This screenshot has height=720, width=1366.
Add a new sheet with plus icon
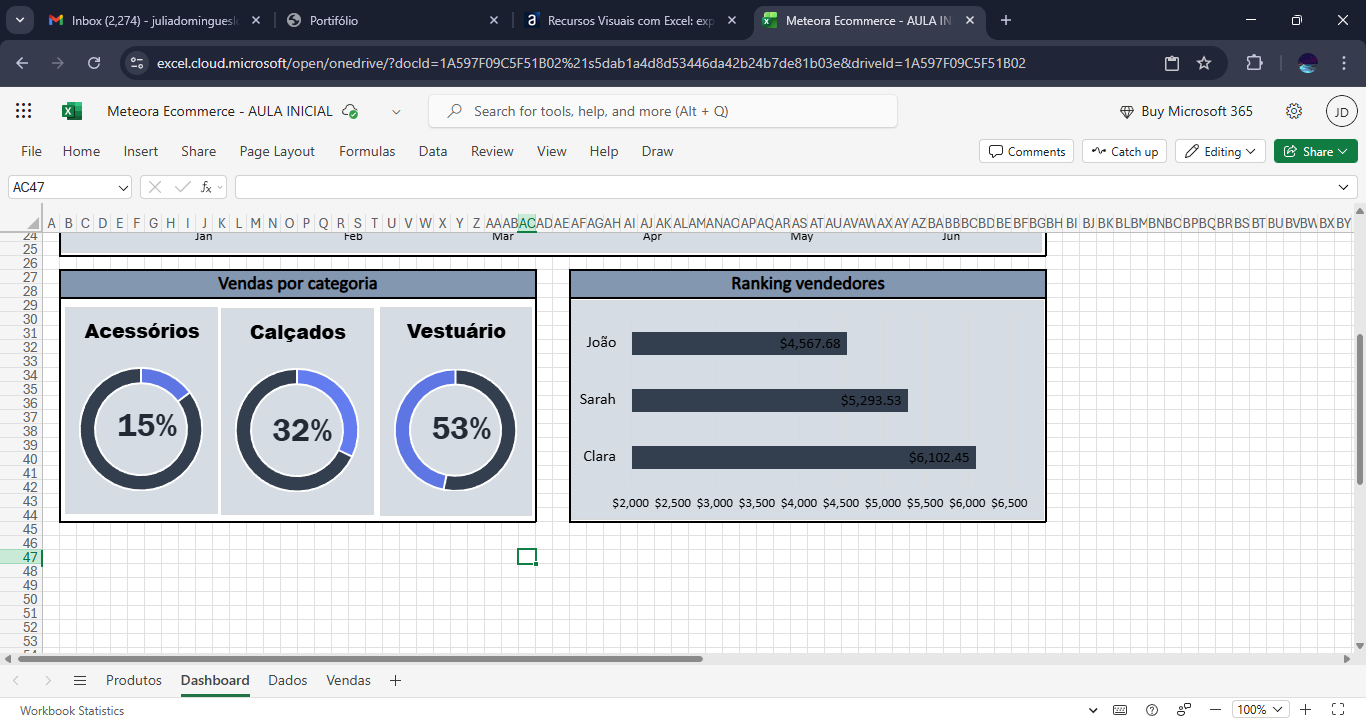(x=395, y=680)
